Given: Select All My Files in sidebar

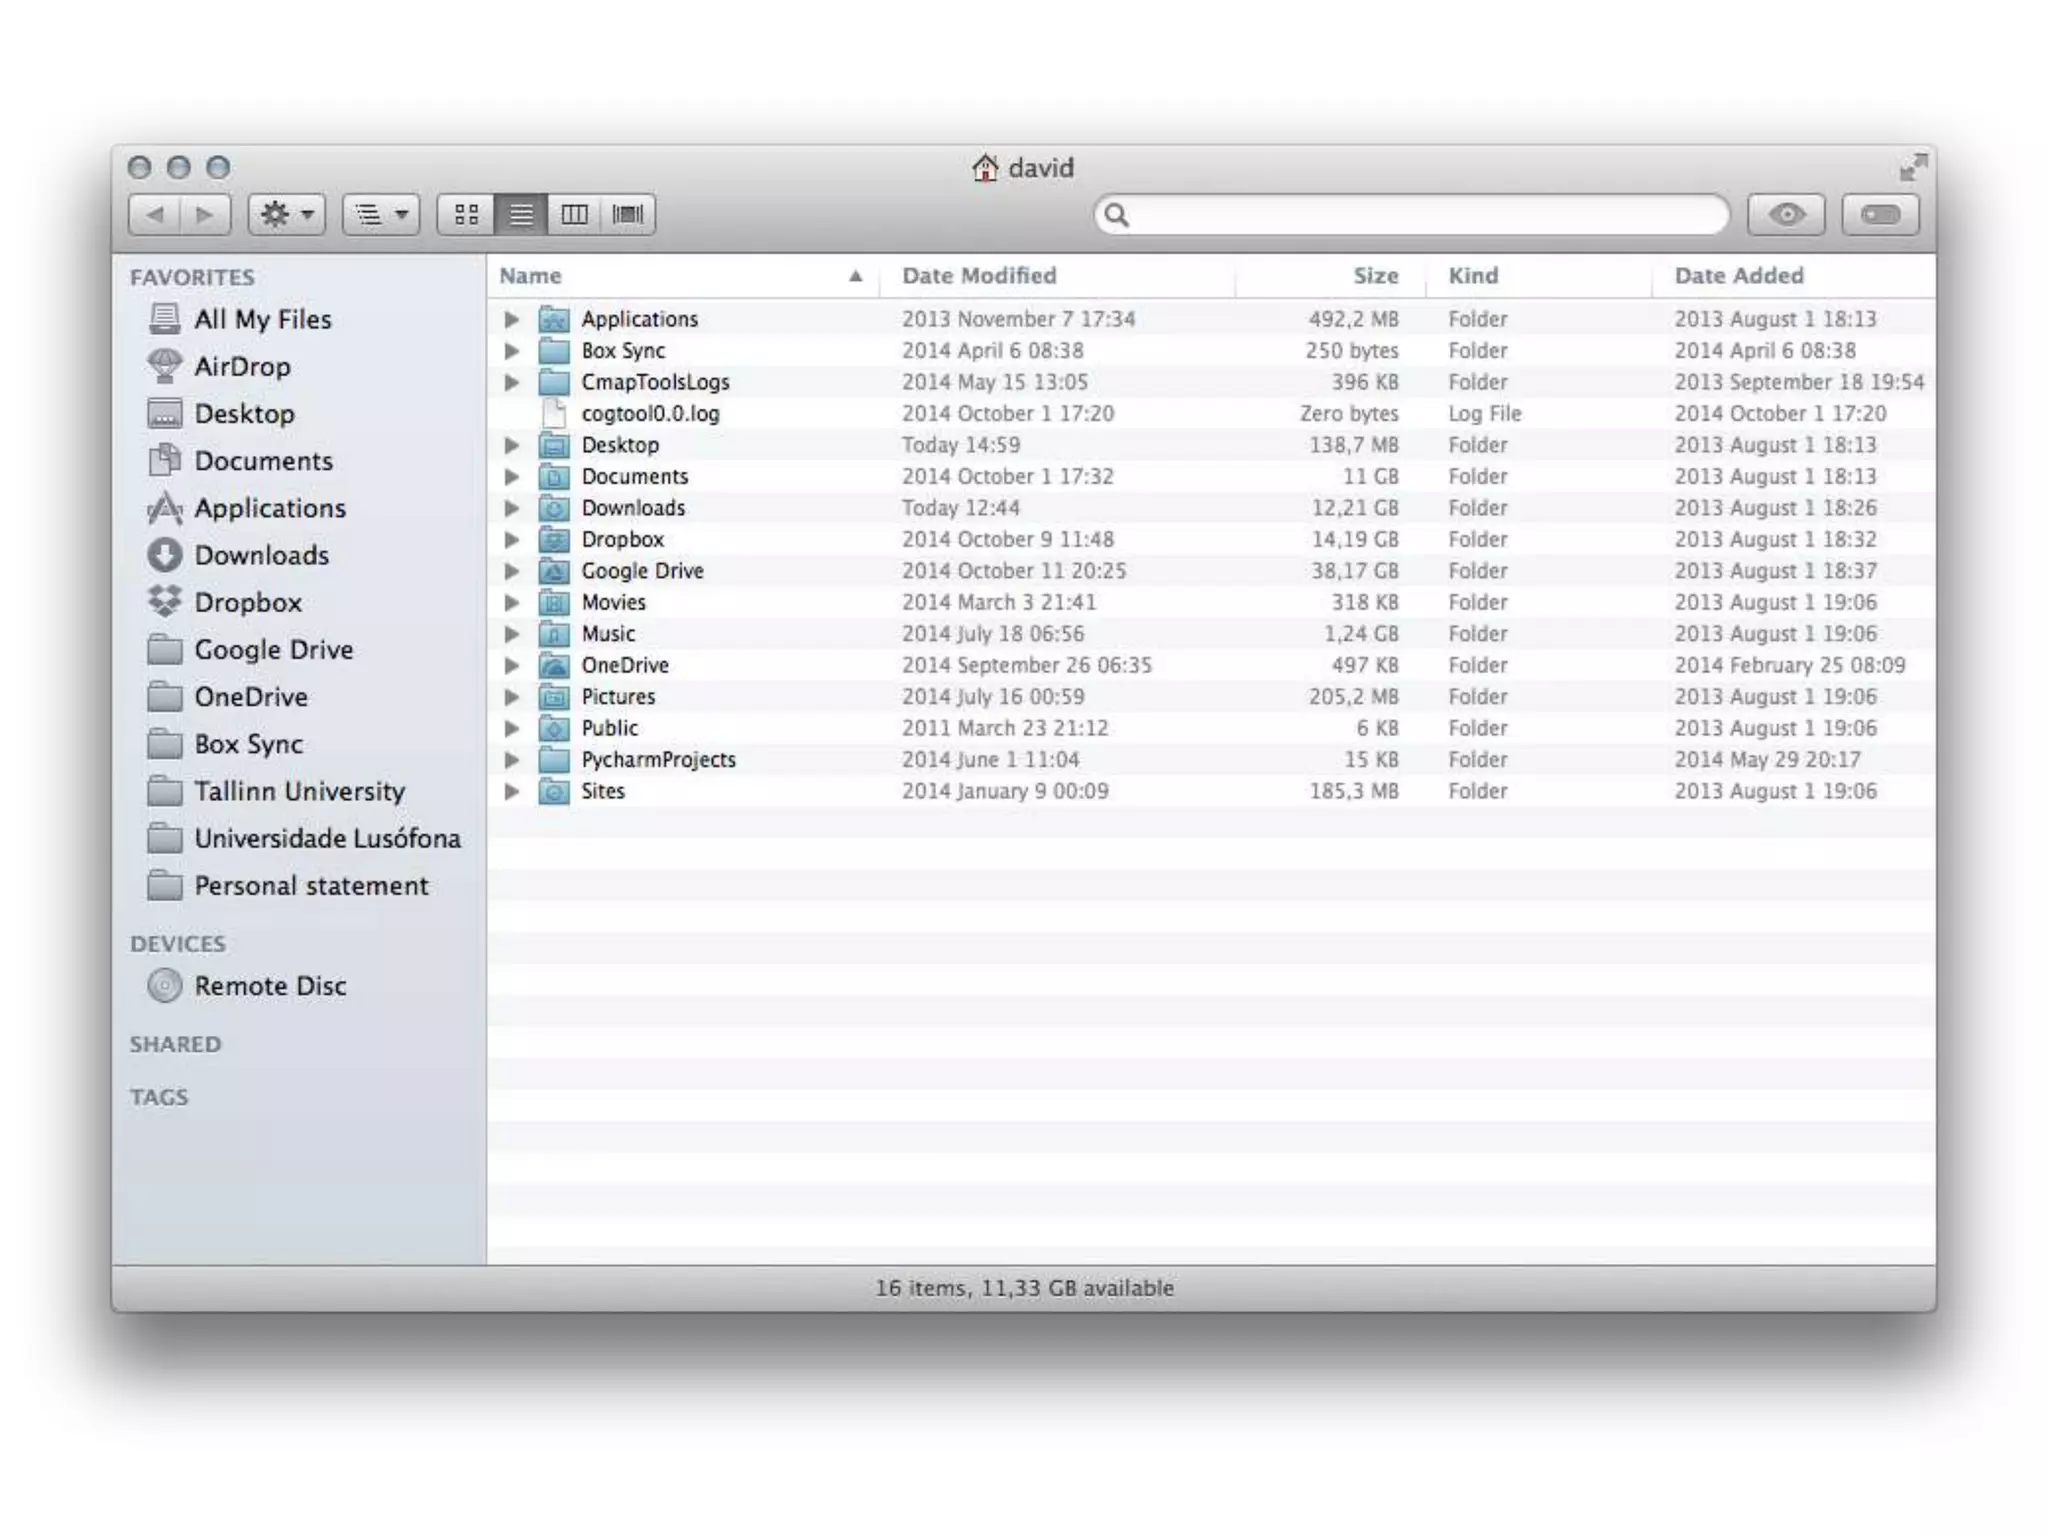Looking at the screenshot, I should point(262,319).
